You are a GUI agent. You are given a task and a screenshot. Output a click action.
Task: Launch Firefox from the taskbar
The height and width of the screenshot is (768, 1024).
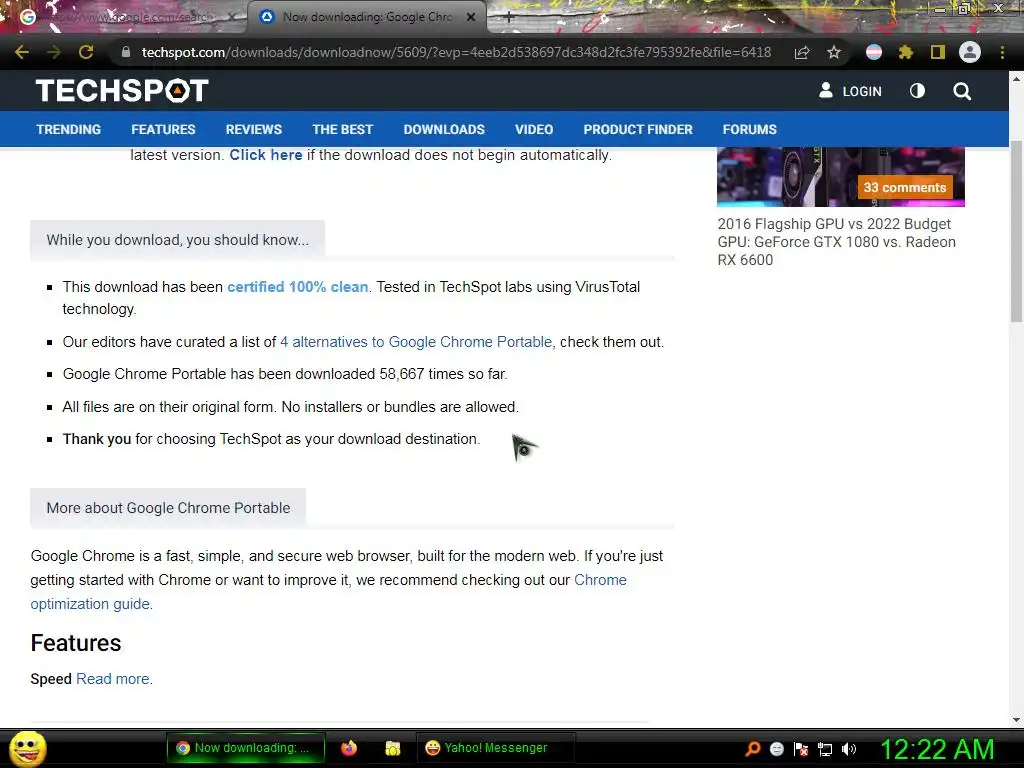pos(349,748)
